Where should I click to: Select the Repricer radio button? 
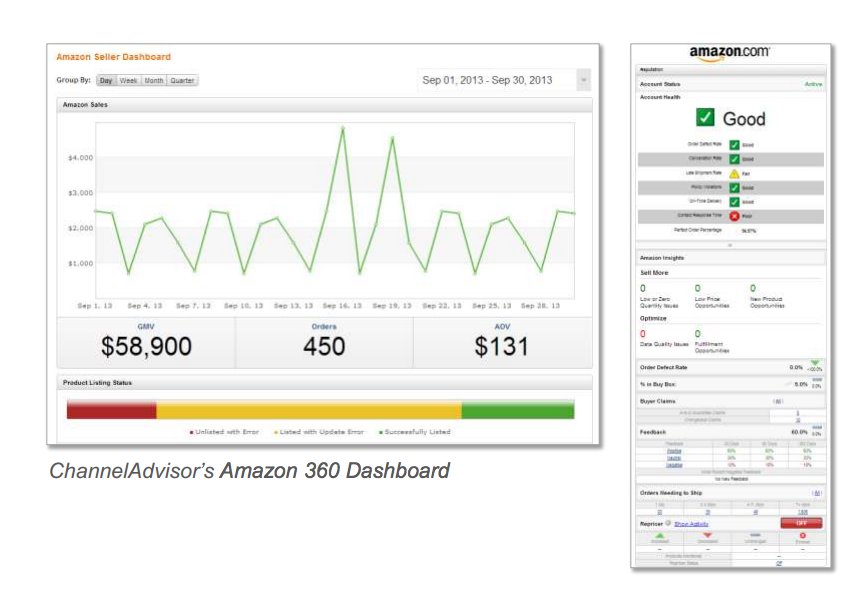point(667,523)
